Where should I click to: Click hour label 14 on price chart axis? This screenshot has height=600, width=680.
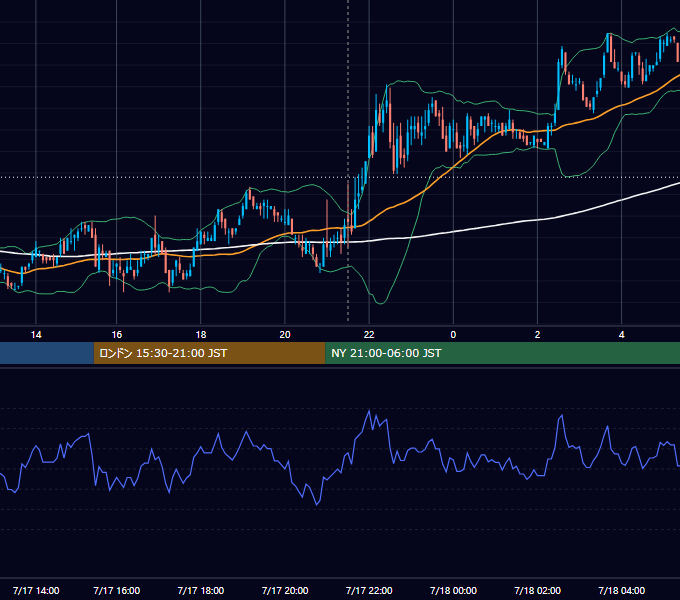click(x=36, y=335)
